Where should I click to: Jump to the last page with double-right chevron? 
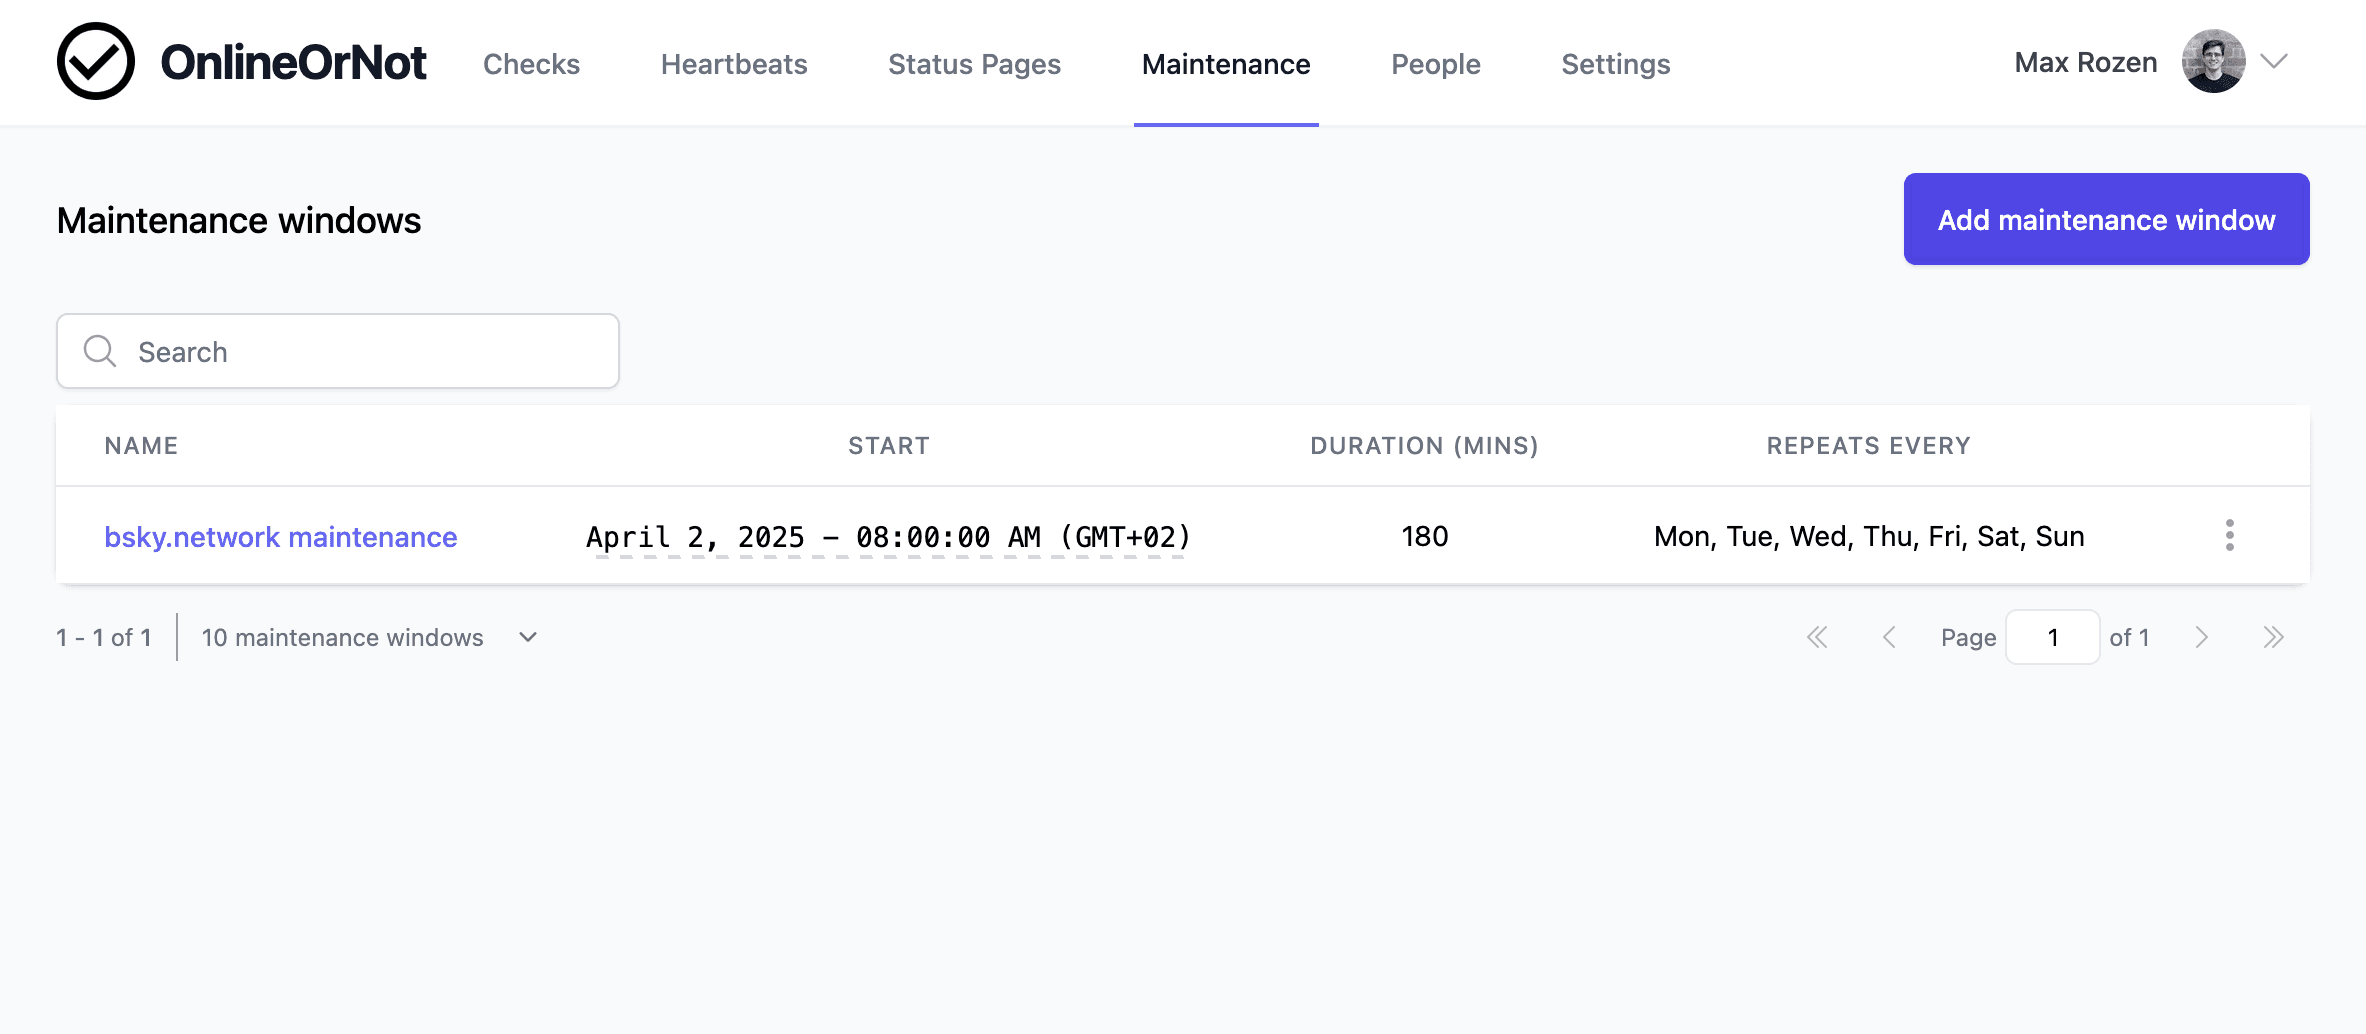pyautogui.click(x=2274, y=637)
